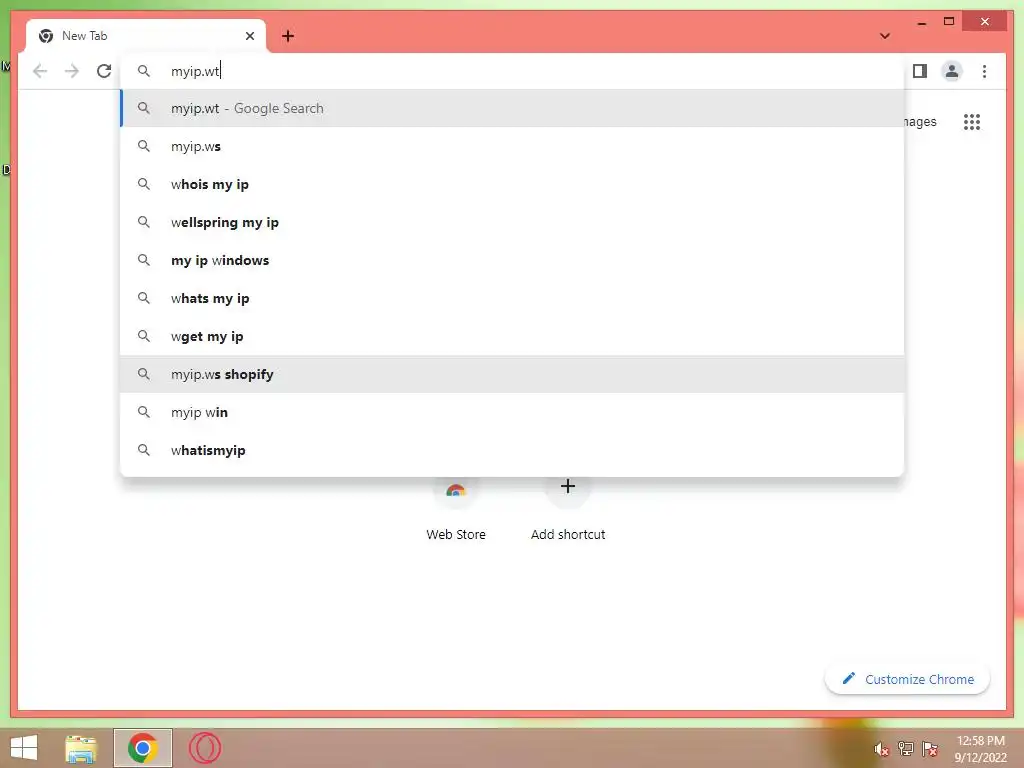Choose the my ip windows suggestion
The height and width of the screenshot is (768, 1024).
tap(513, 260)
